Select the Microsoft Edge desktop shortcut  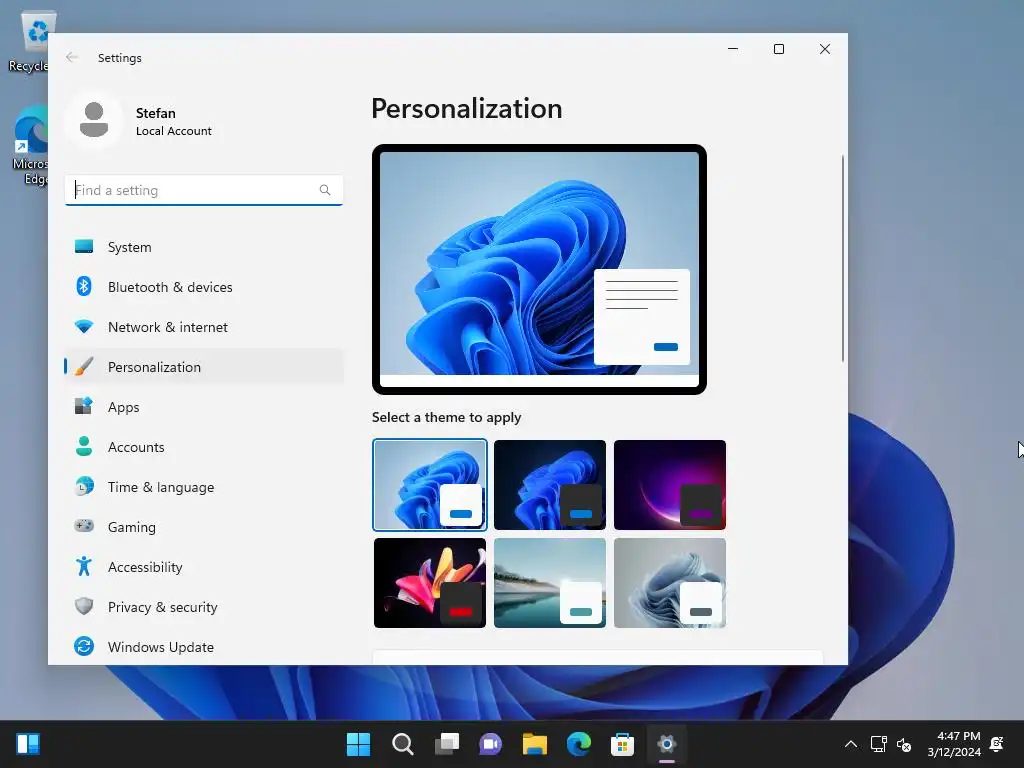pyautogui.click(x=30, y=146)
